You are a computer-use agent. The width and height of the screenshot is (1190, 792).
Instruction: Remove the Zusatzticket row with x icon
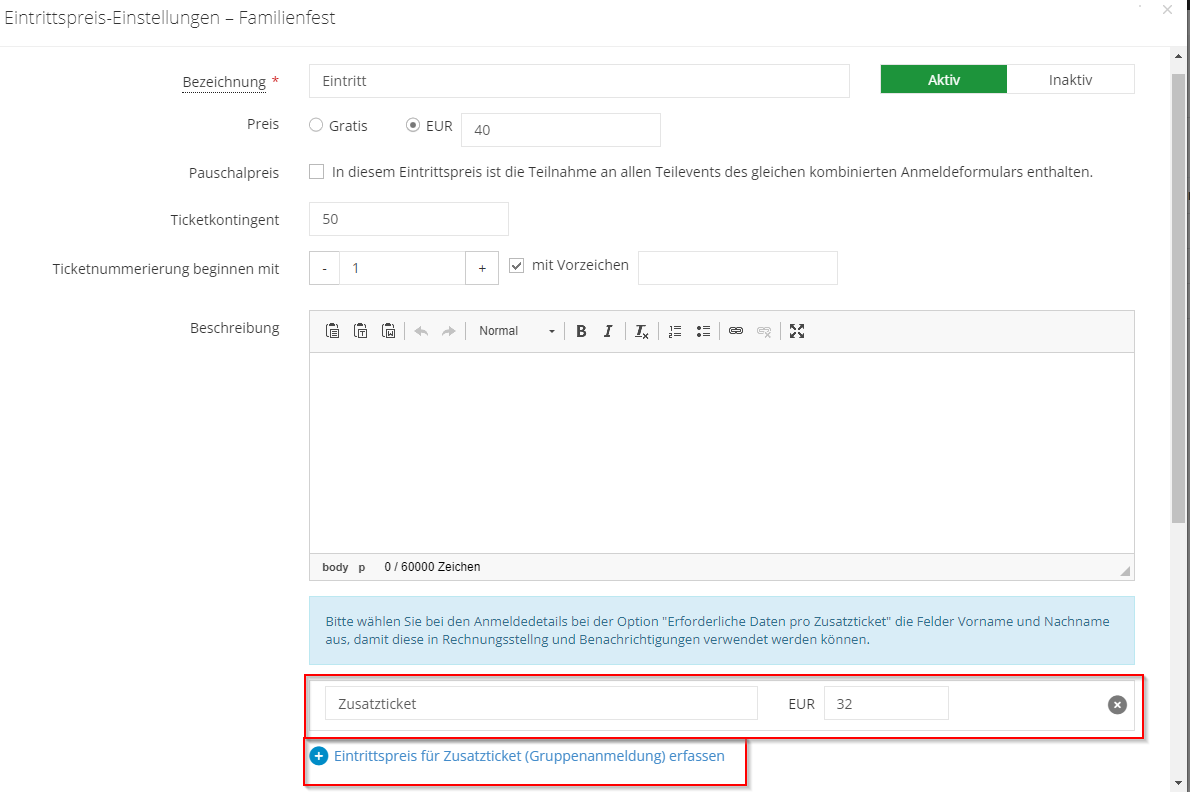pos(1117,704)
